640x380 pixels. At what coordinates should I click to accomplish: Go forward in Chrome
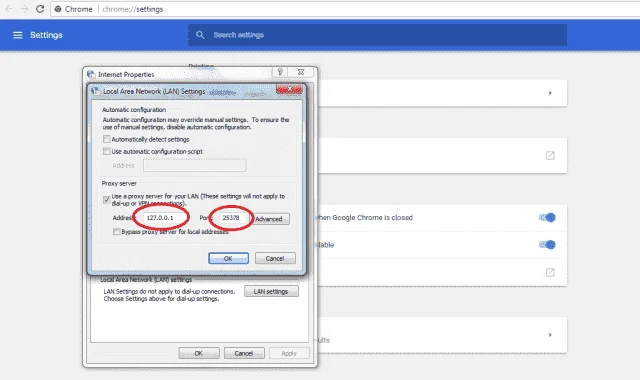pyautogui.click(x=24, y=9)
